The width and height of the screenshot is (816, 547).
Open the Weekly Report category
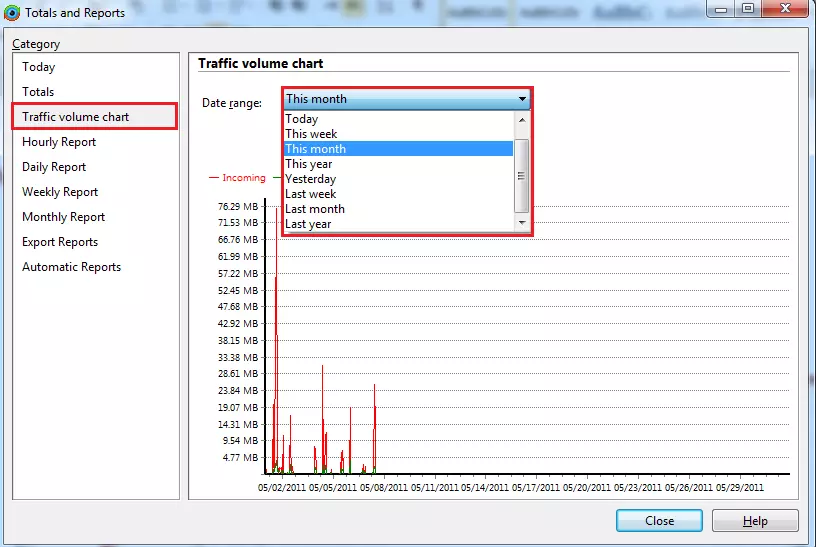[x=60, y=192]
